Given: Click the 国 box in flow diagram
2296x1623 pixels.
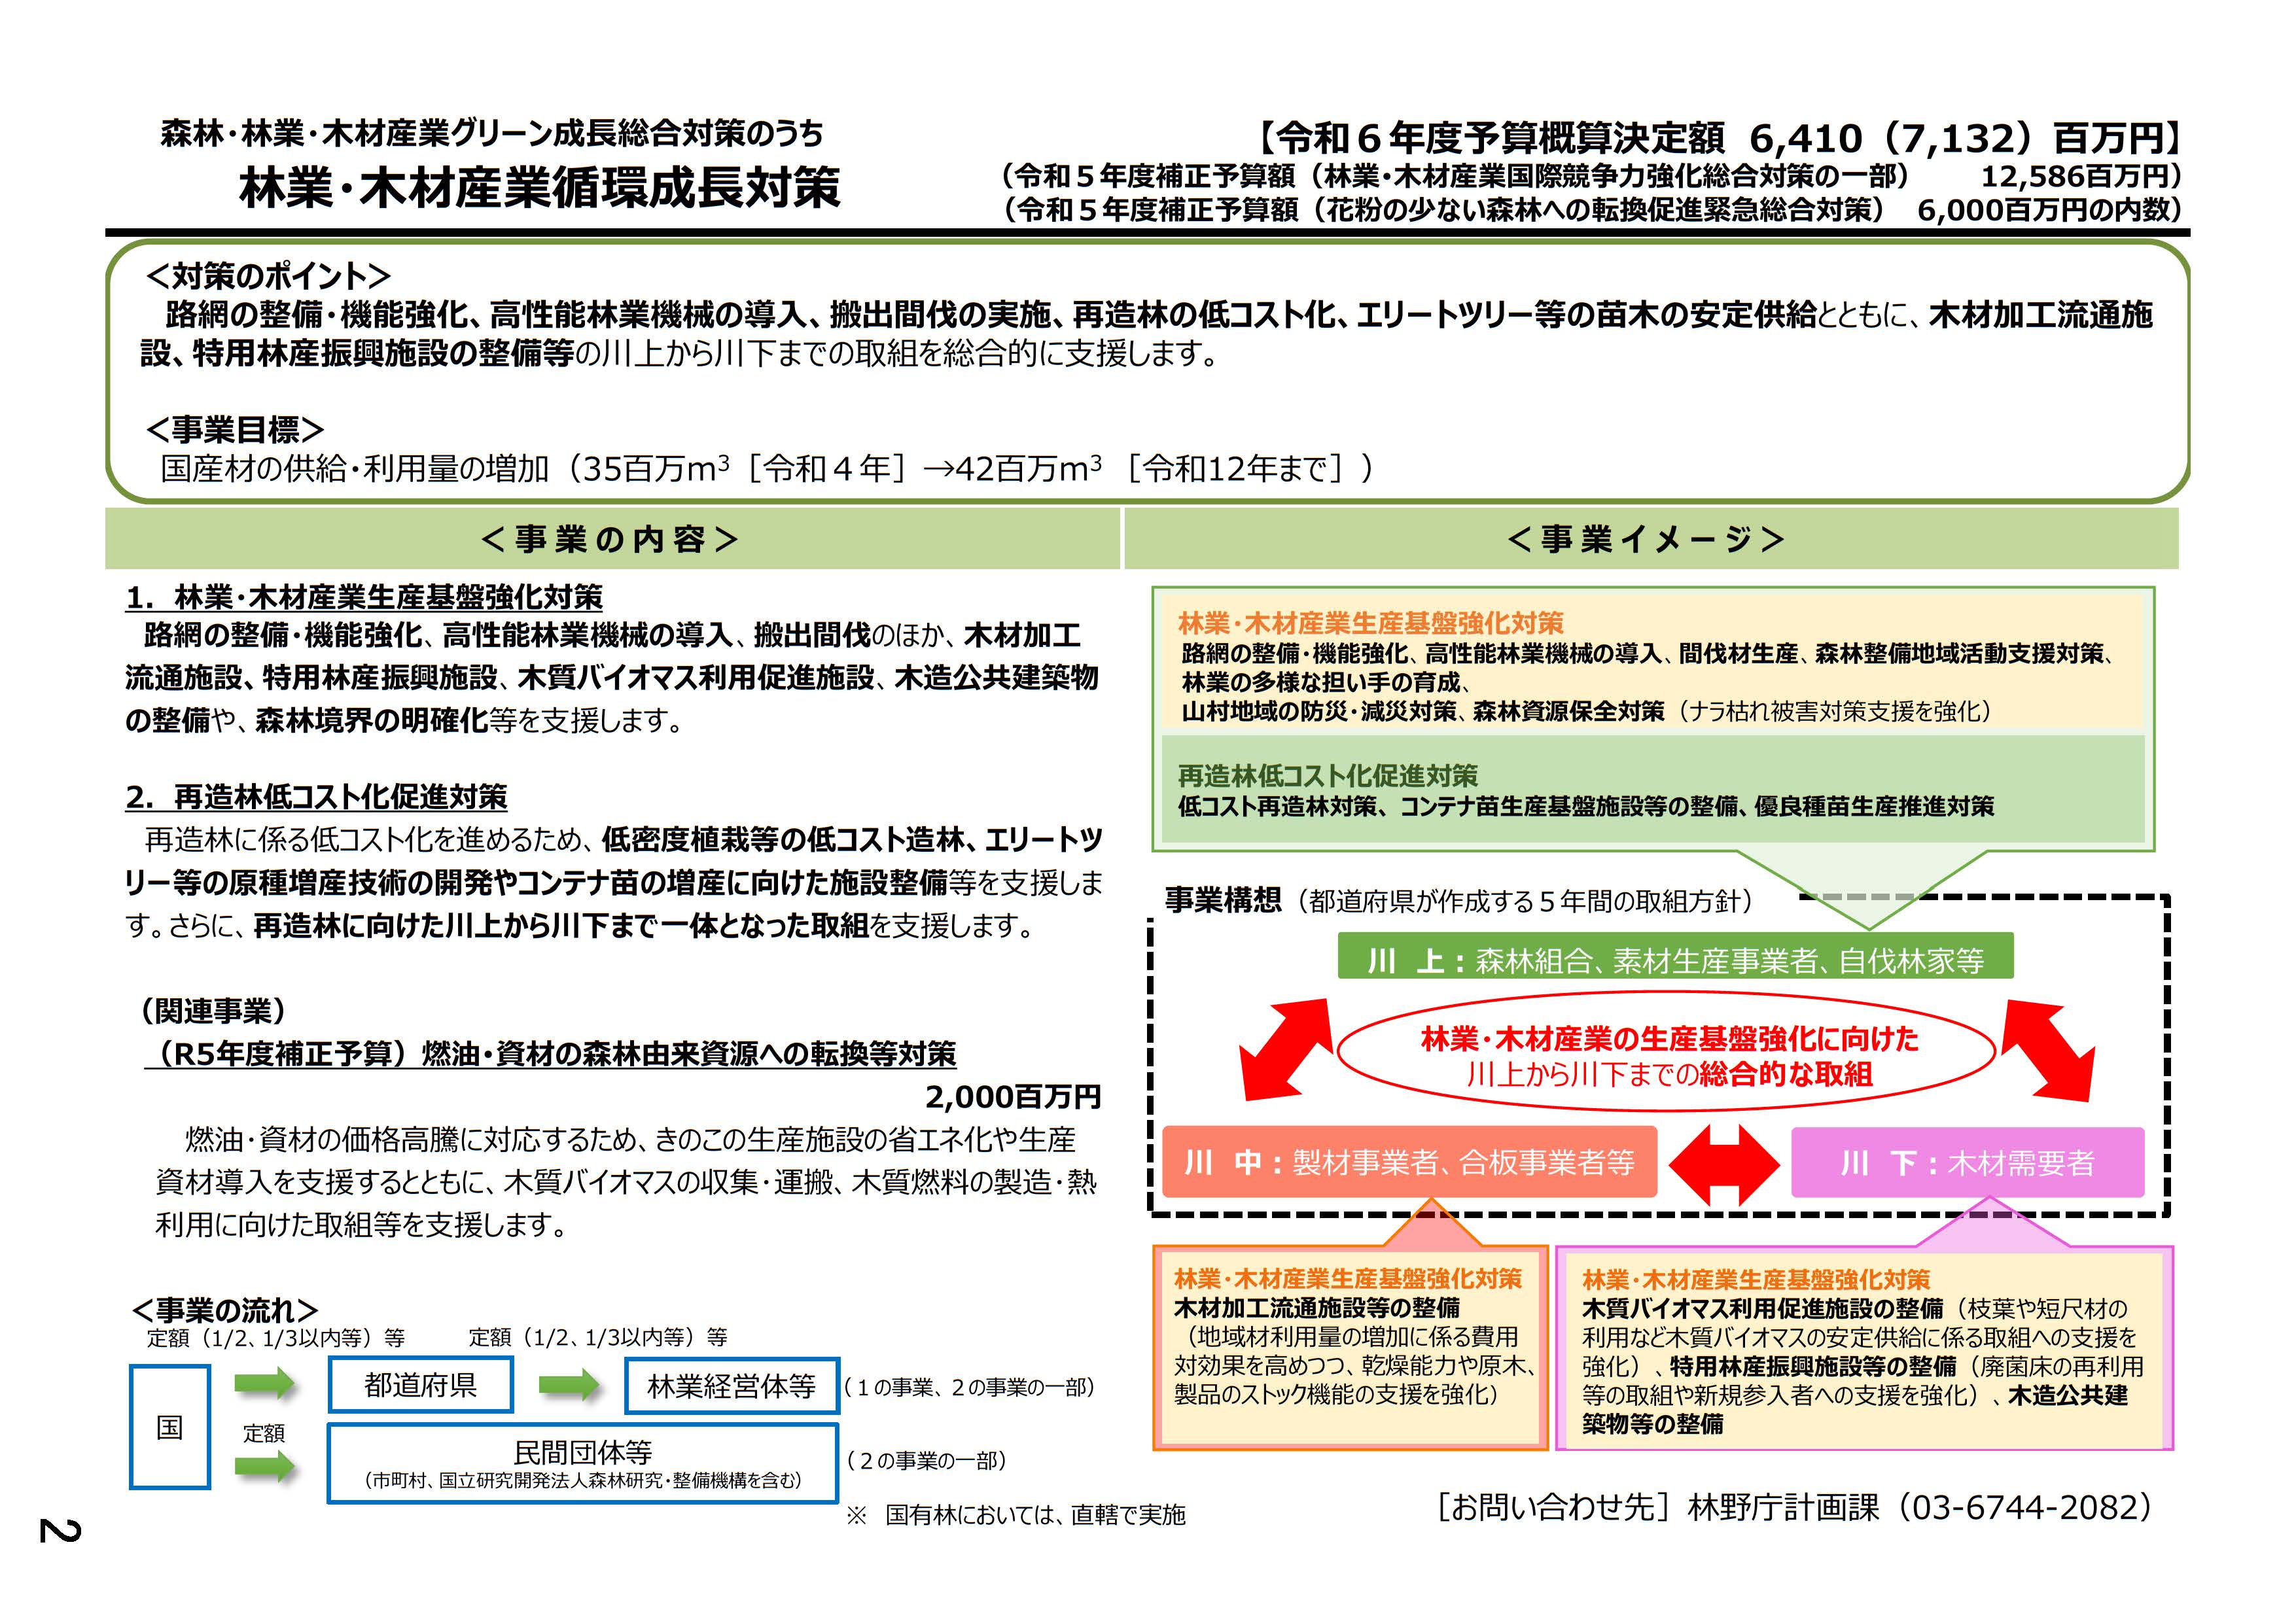Looking at the screenshot, I should 170,1427.
